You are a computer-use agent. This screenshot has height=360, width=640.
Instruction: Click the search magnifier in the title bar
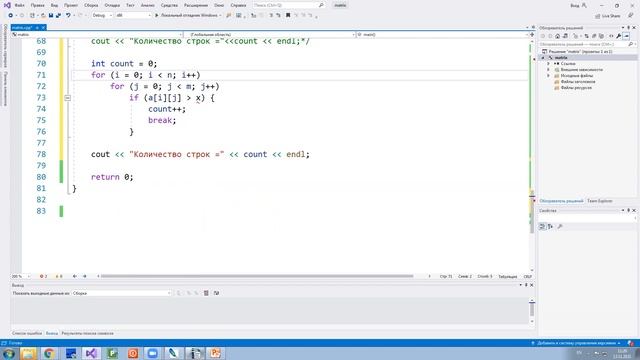[321, 5]
